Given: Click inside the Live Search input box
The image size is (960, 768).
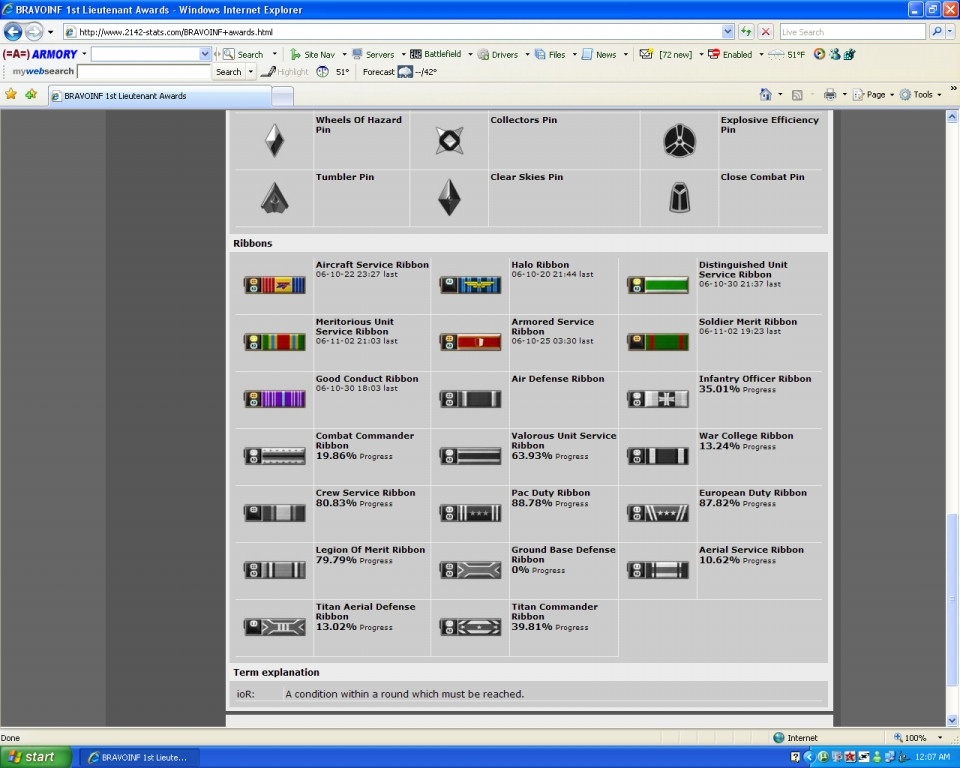Looking at the screenshot, I should click(851, 32).
